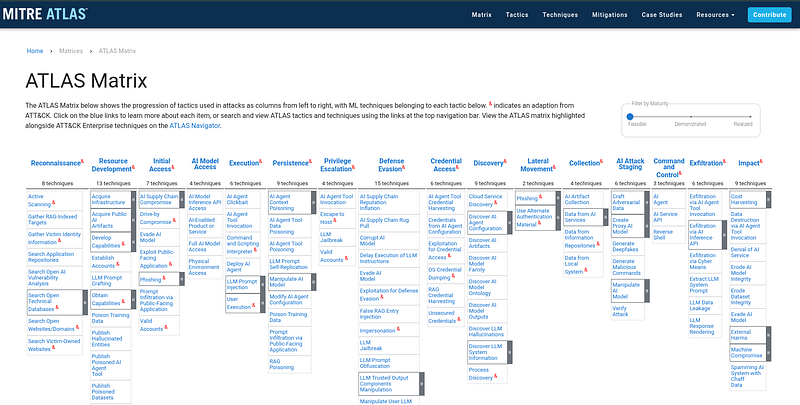Set maturity filter to Demonstrated stop
The image size is (800, 405).
tap(690, 116)
